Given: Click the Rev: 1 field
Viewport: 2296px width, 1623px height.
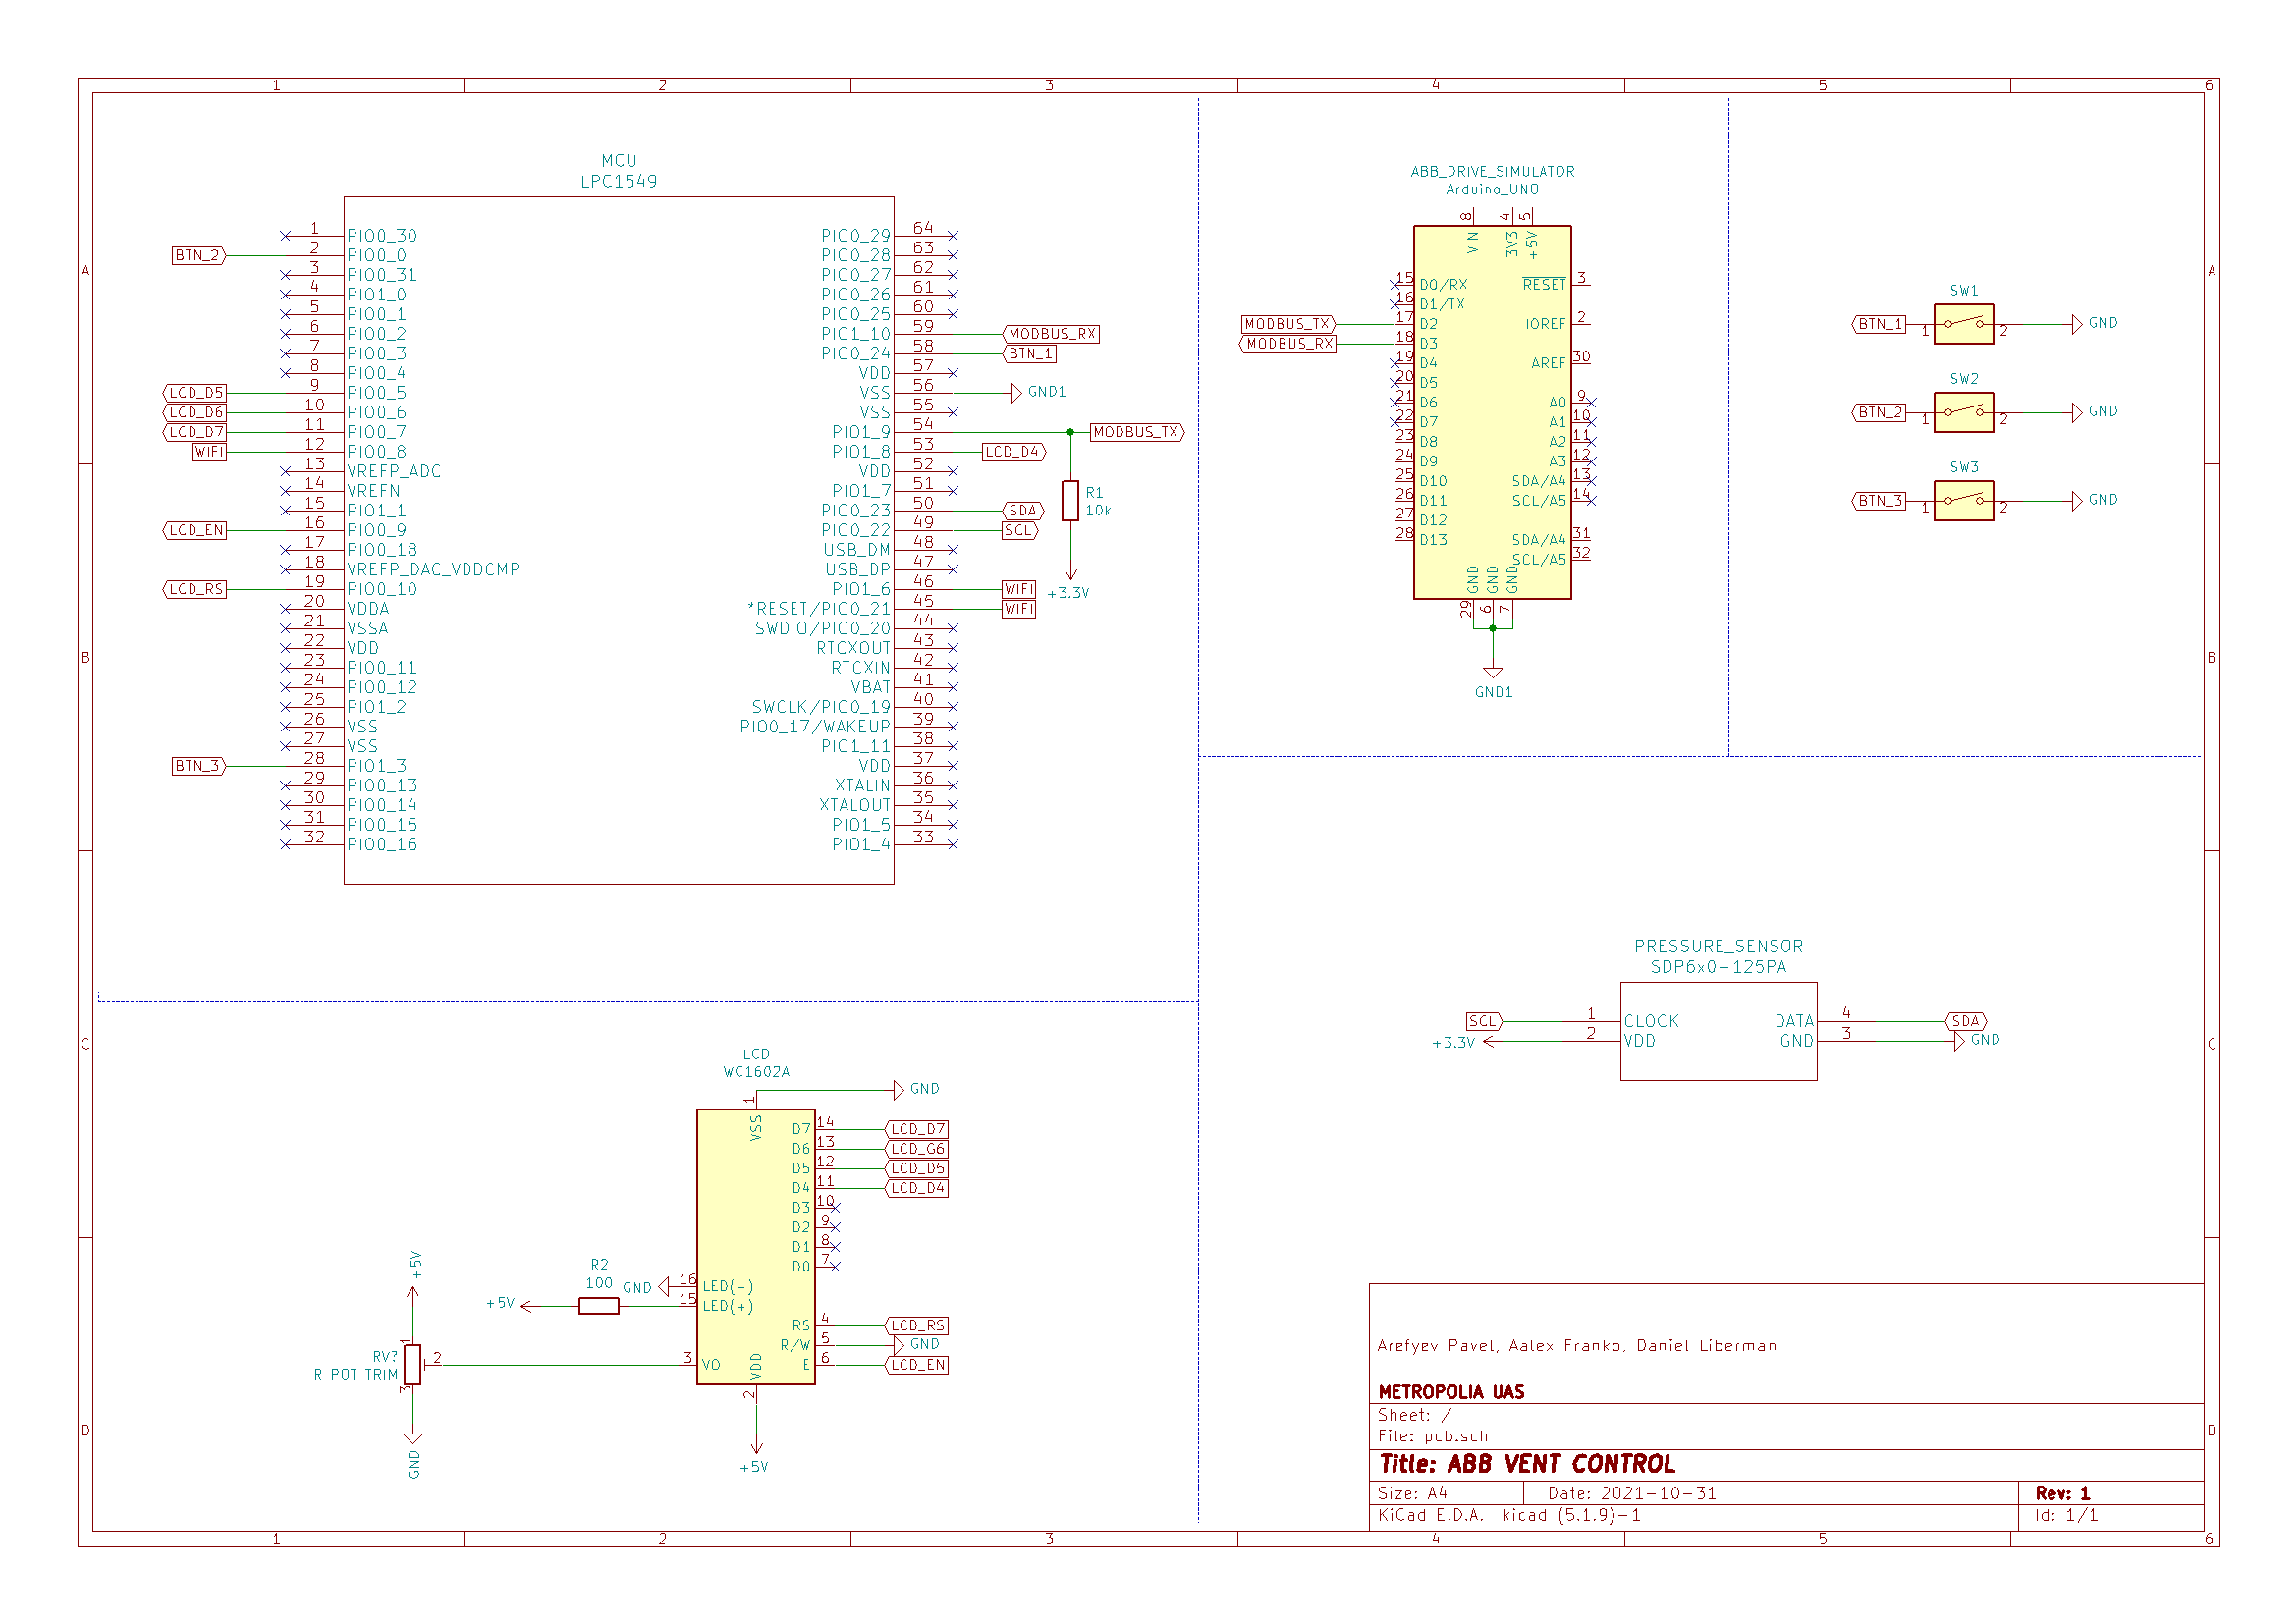Looking at the screenshot, I should pos(2062,1493).
